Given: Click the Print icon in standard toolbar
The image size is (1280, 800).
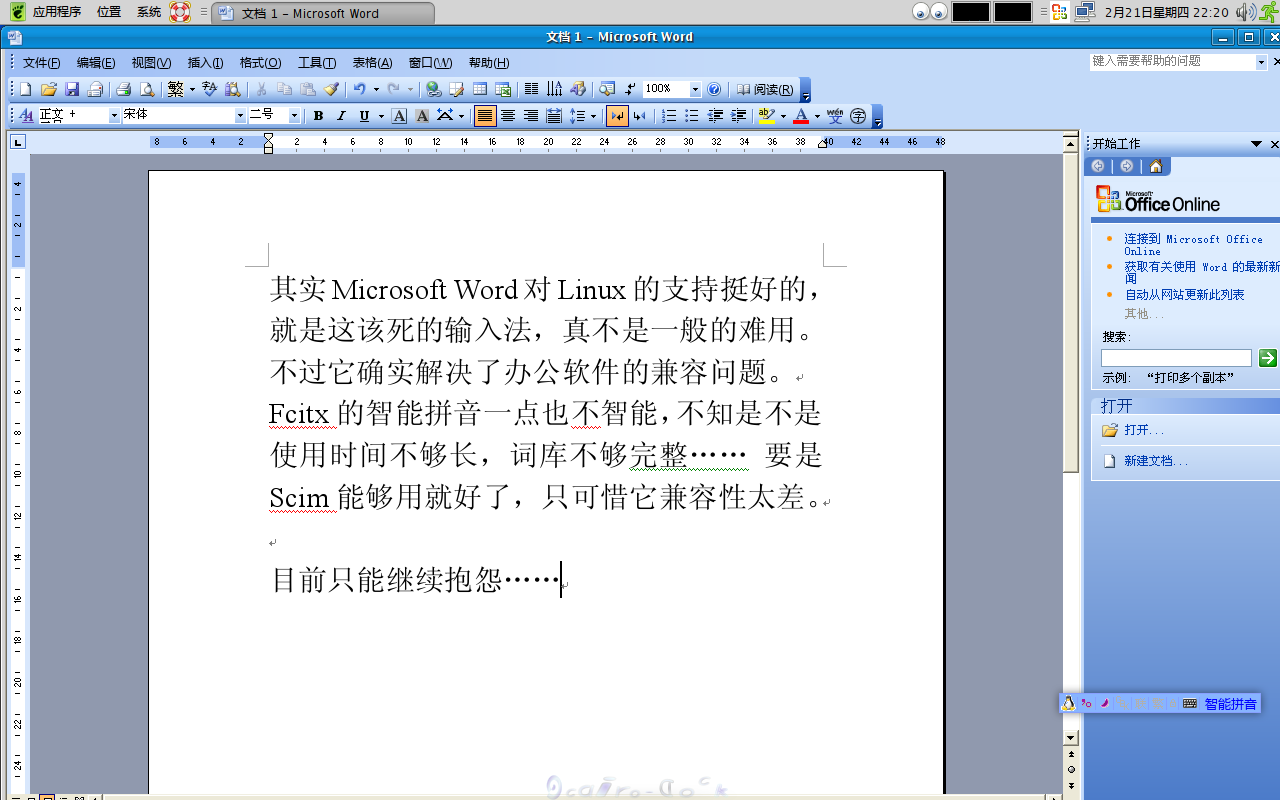Looking at the screenshot, I should (x=123, y=89).
